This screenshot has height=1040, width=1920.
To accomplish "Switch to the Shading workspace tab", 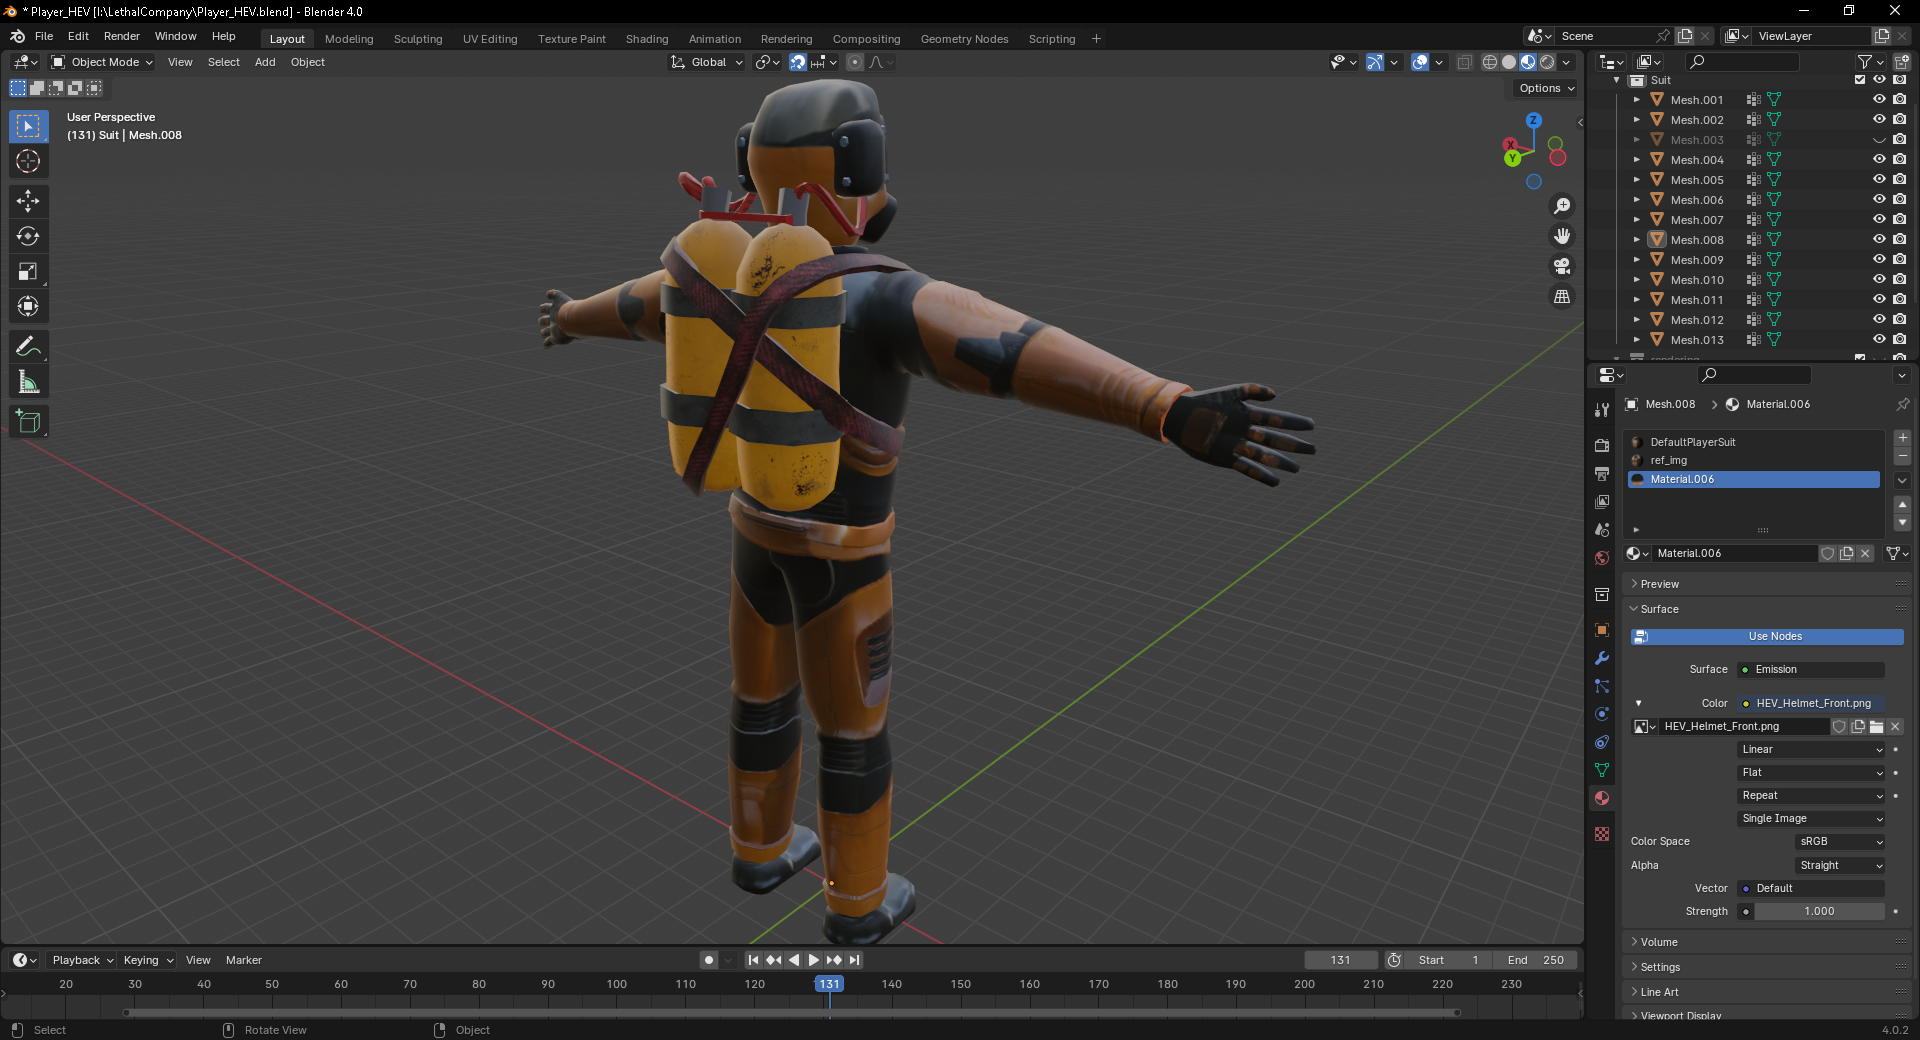I will (647, 39).
